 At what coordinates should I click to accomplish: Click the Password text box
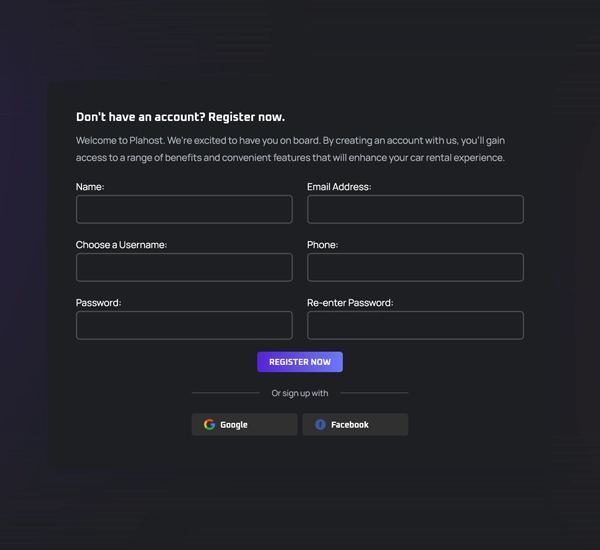pos(184,325)
